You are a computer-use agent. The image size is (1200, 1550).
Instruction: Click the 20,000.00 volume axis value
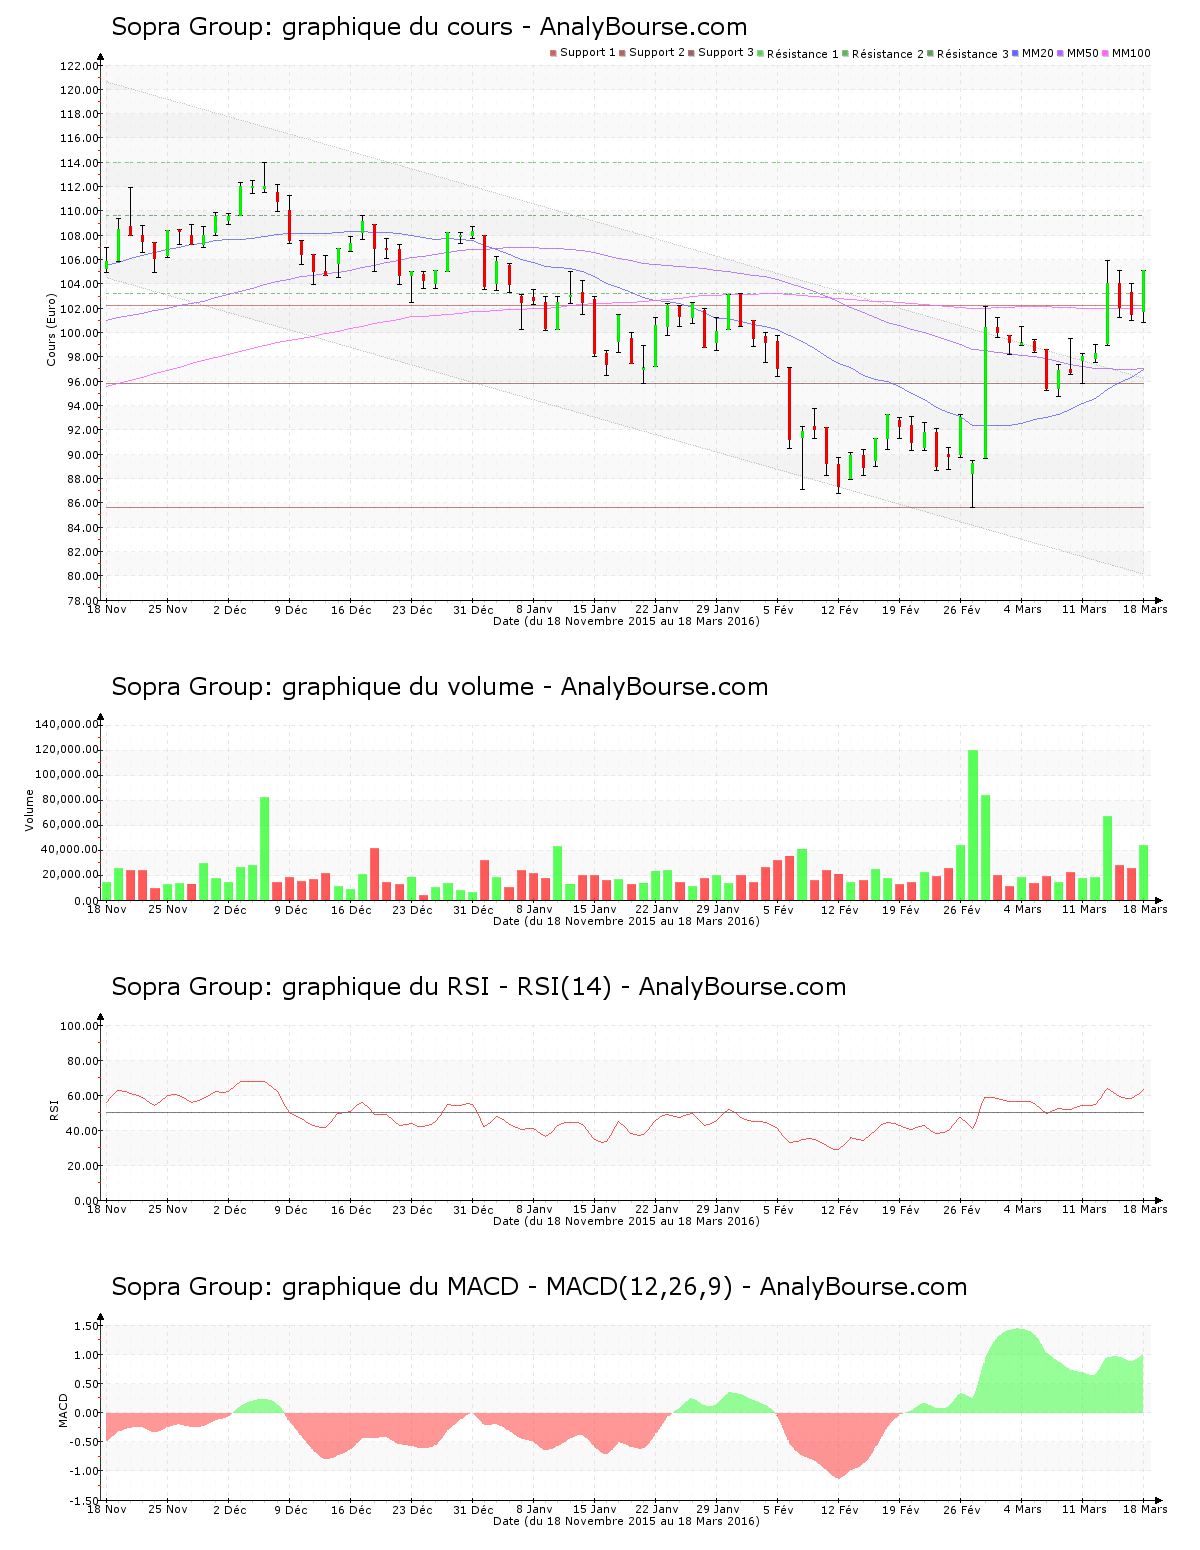[69, 875]
